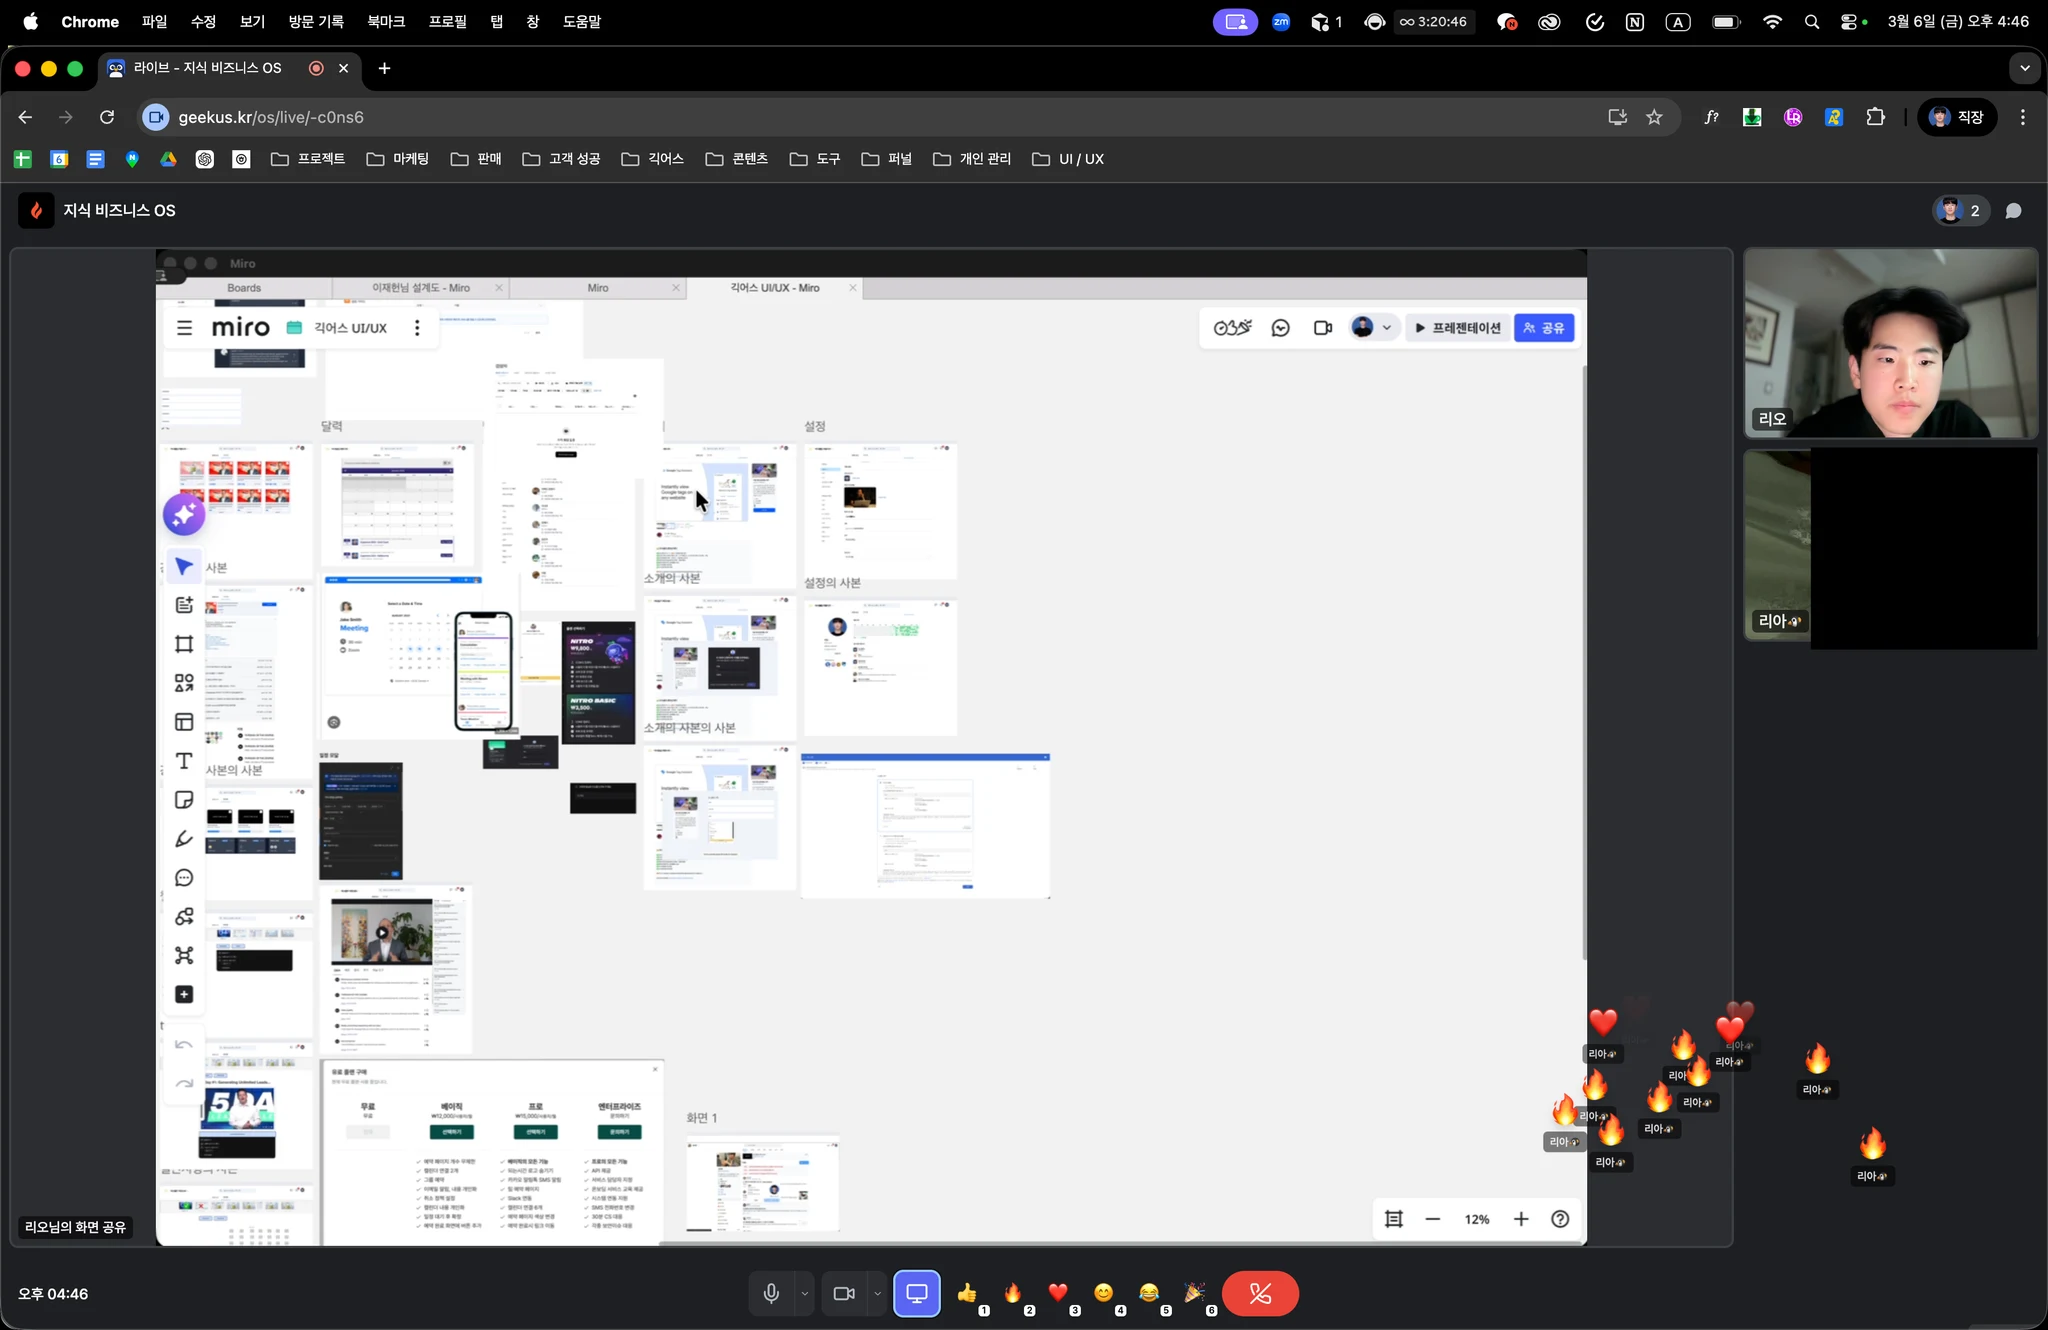
Task: Toggle the camera on/off button
Action: click(x=844, y=1294)
